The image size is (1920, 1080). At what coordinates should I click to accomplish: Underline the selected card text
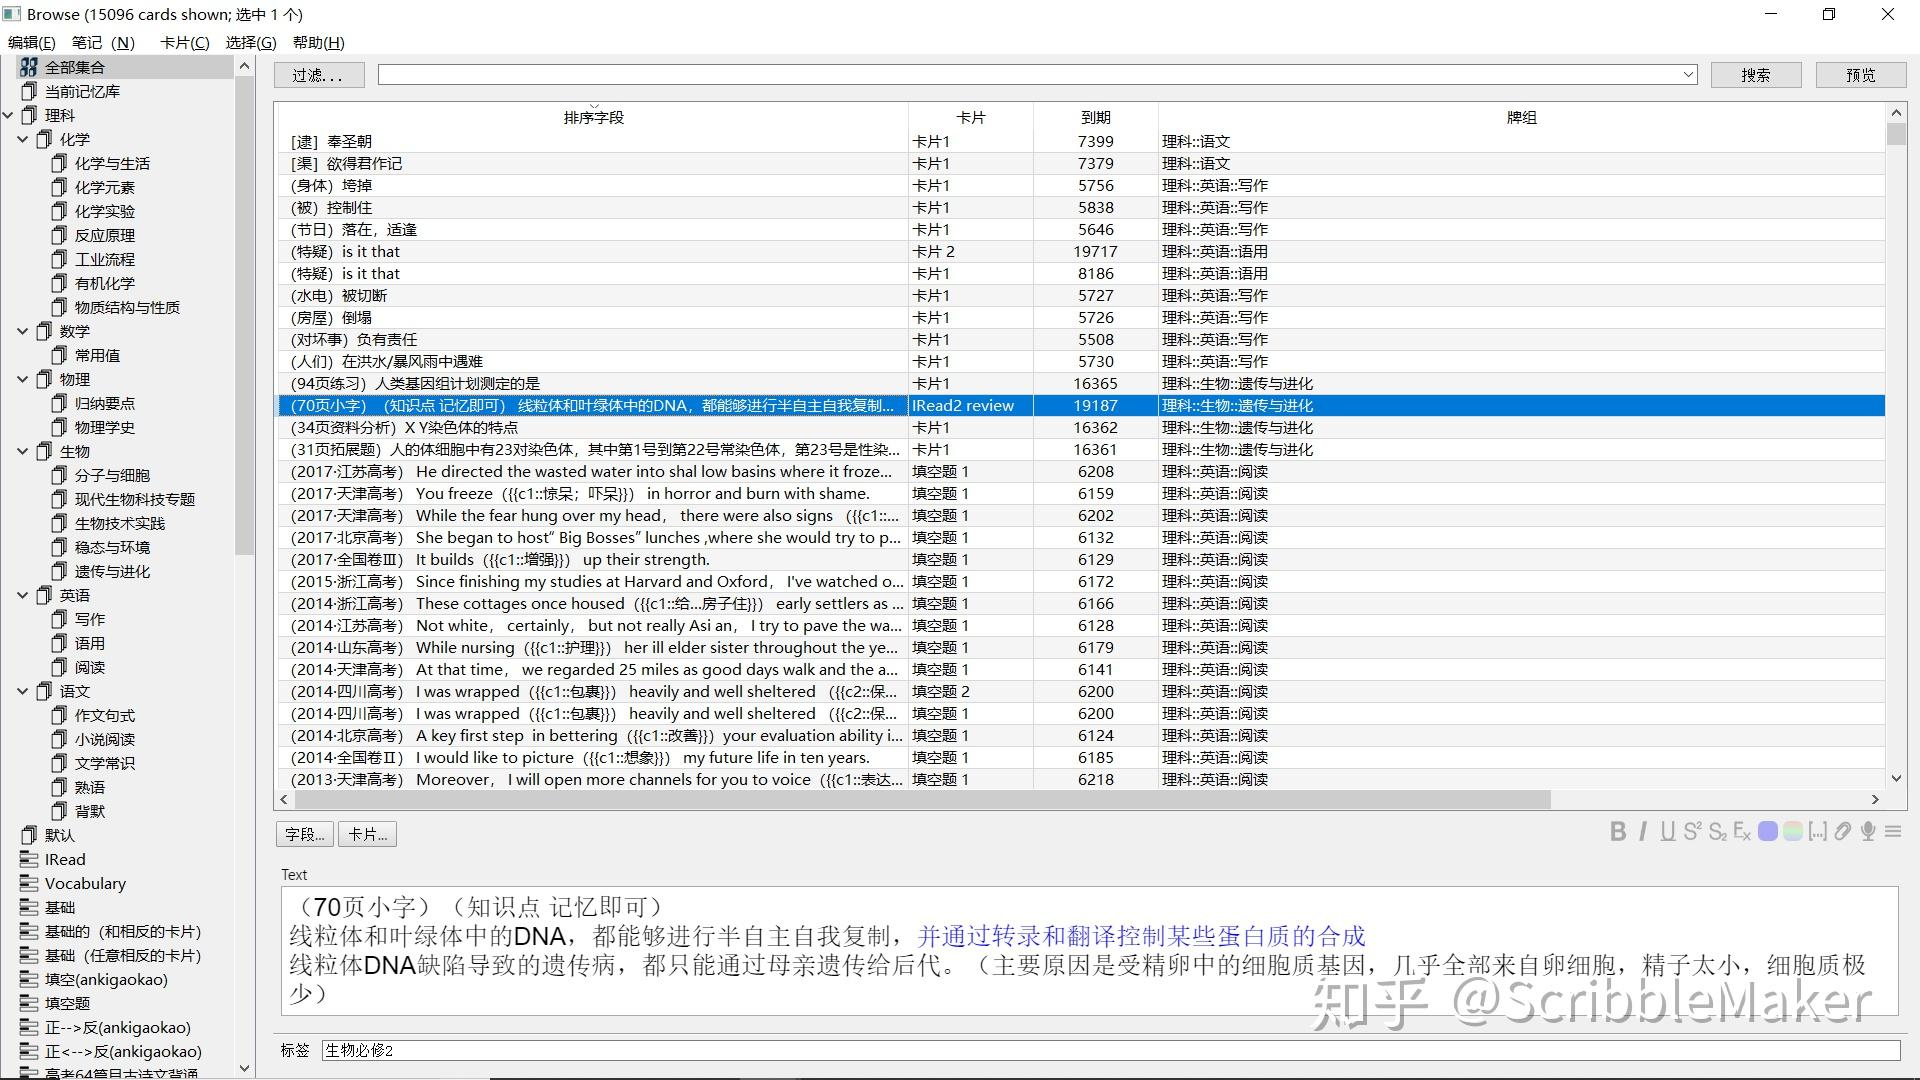point(1667,832)
